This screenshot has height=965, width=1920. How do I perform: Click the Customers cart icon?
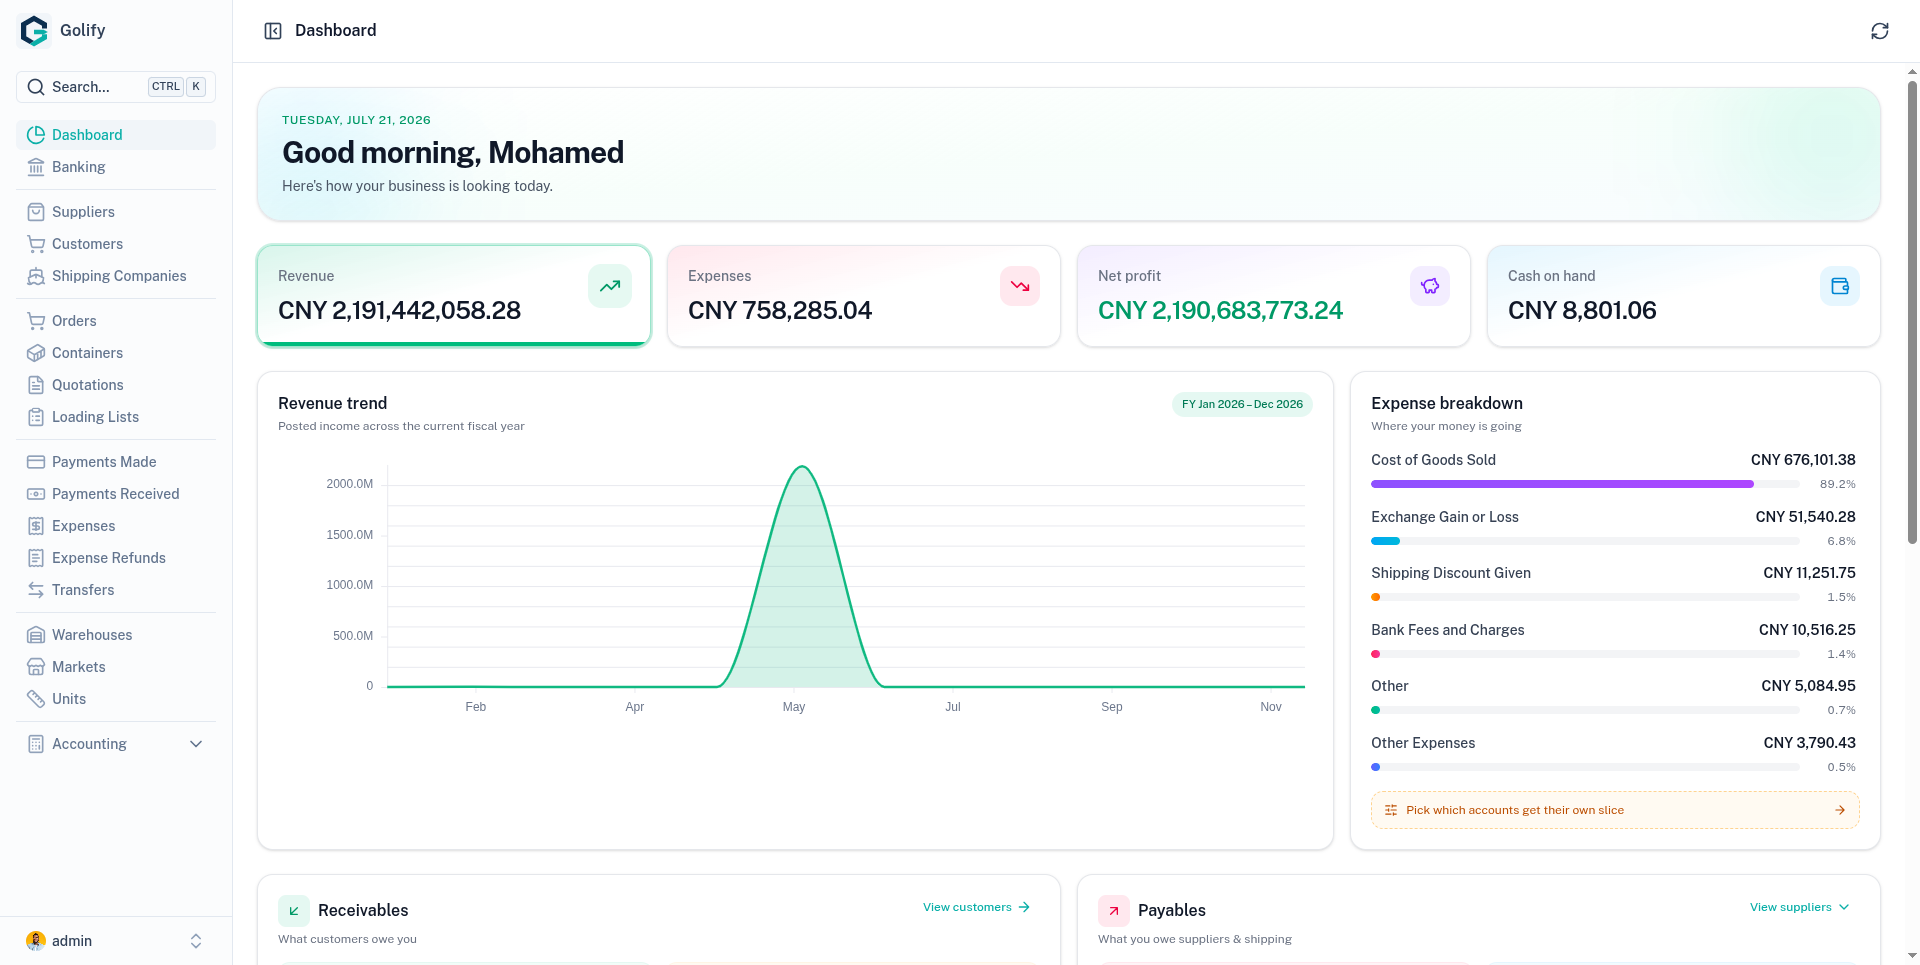coord(36,244)
